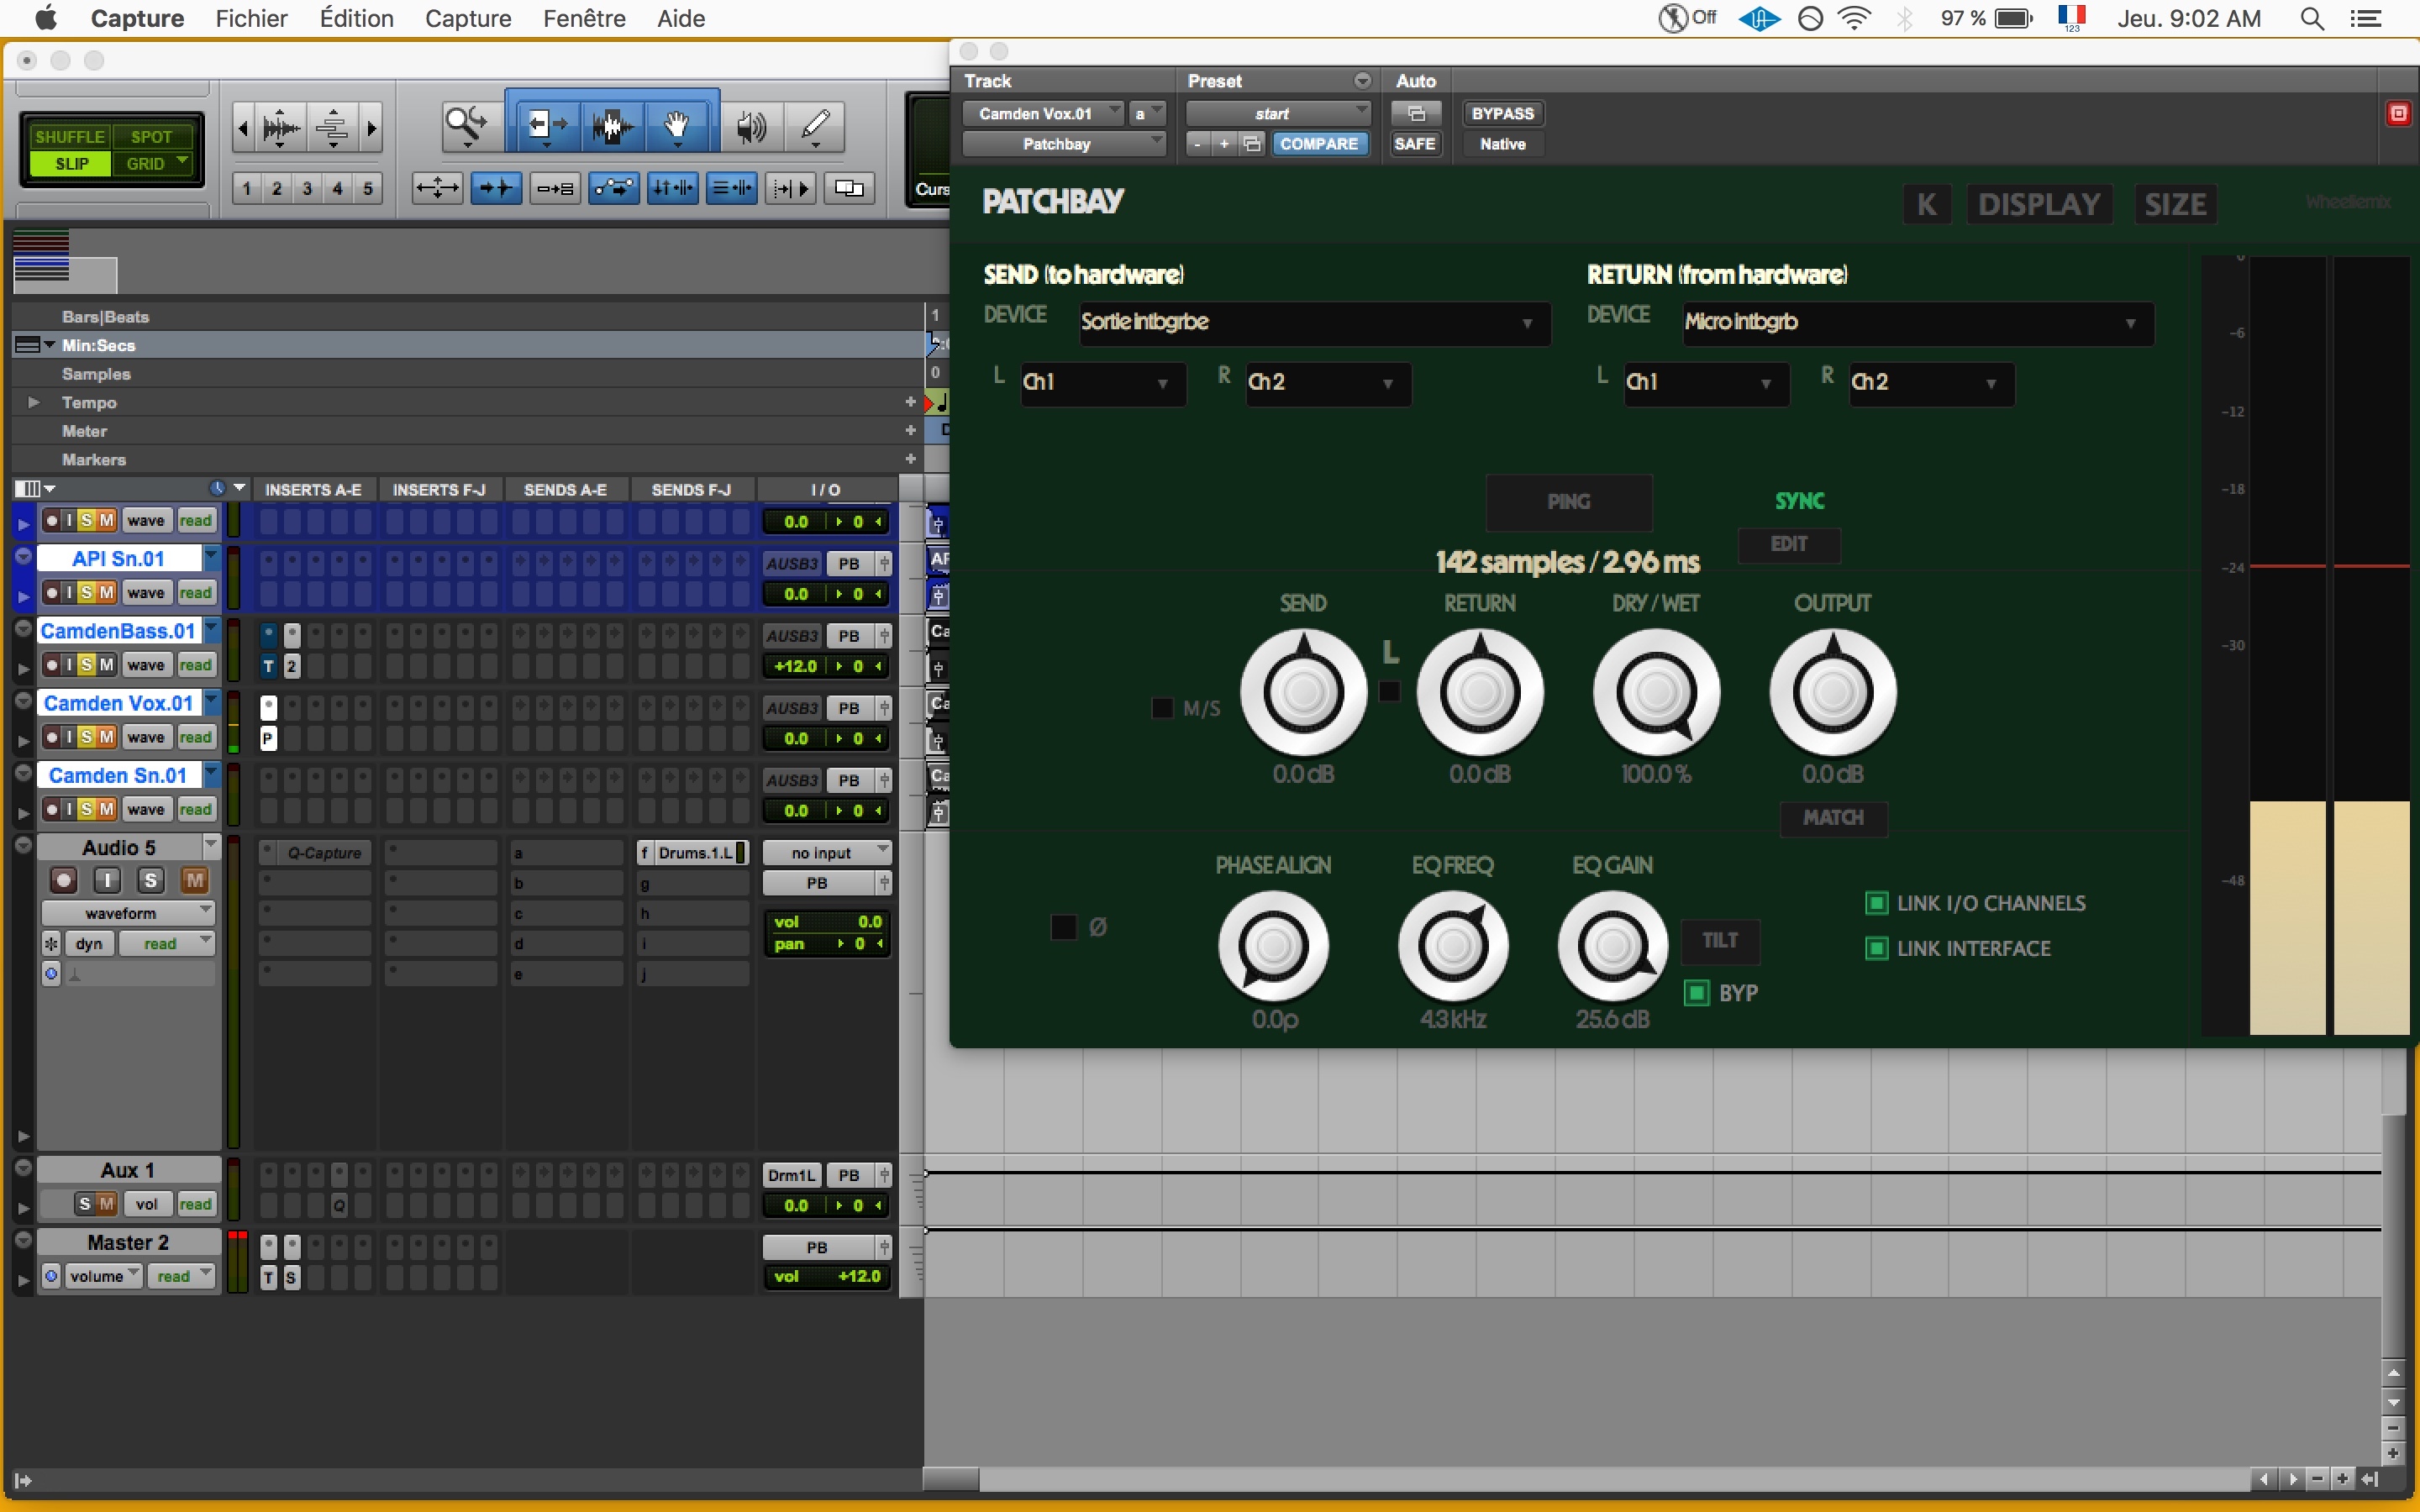Click the previous preset minus button
The image size is (2420, 1512).
point(1197,144)
